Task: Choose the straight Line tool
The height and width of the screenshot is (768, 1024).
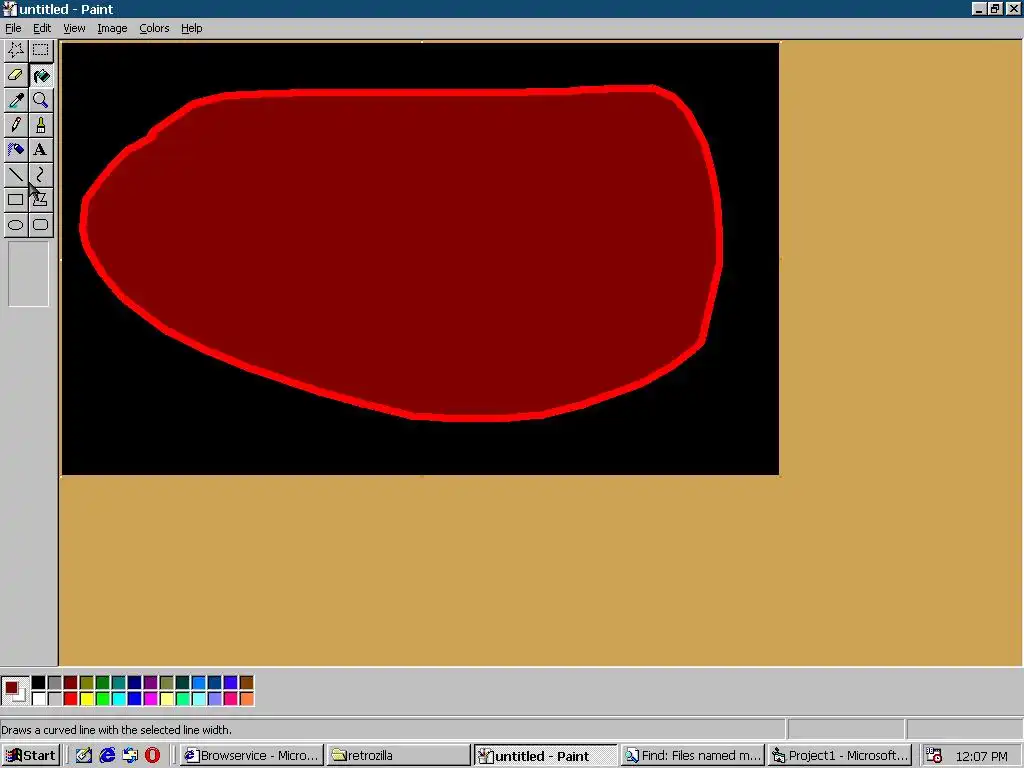Action: (16, 174)
